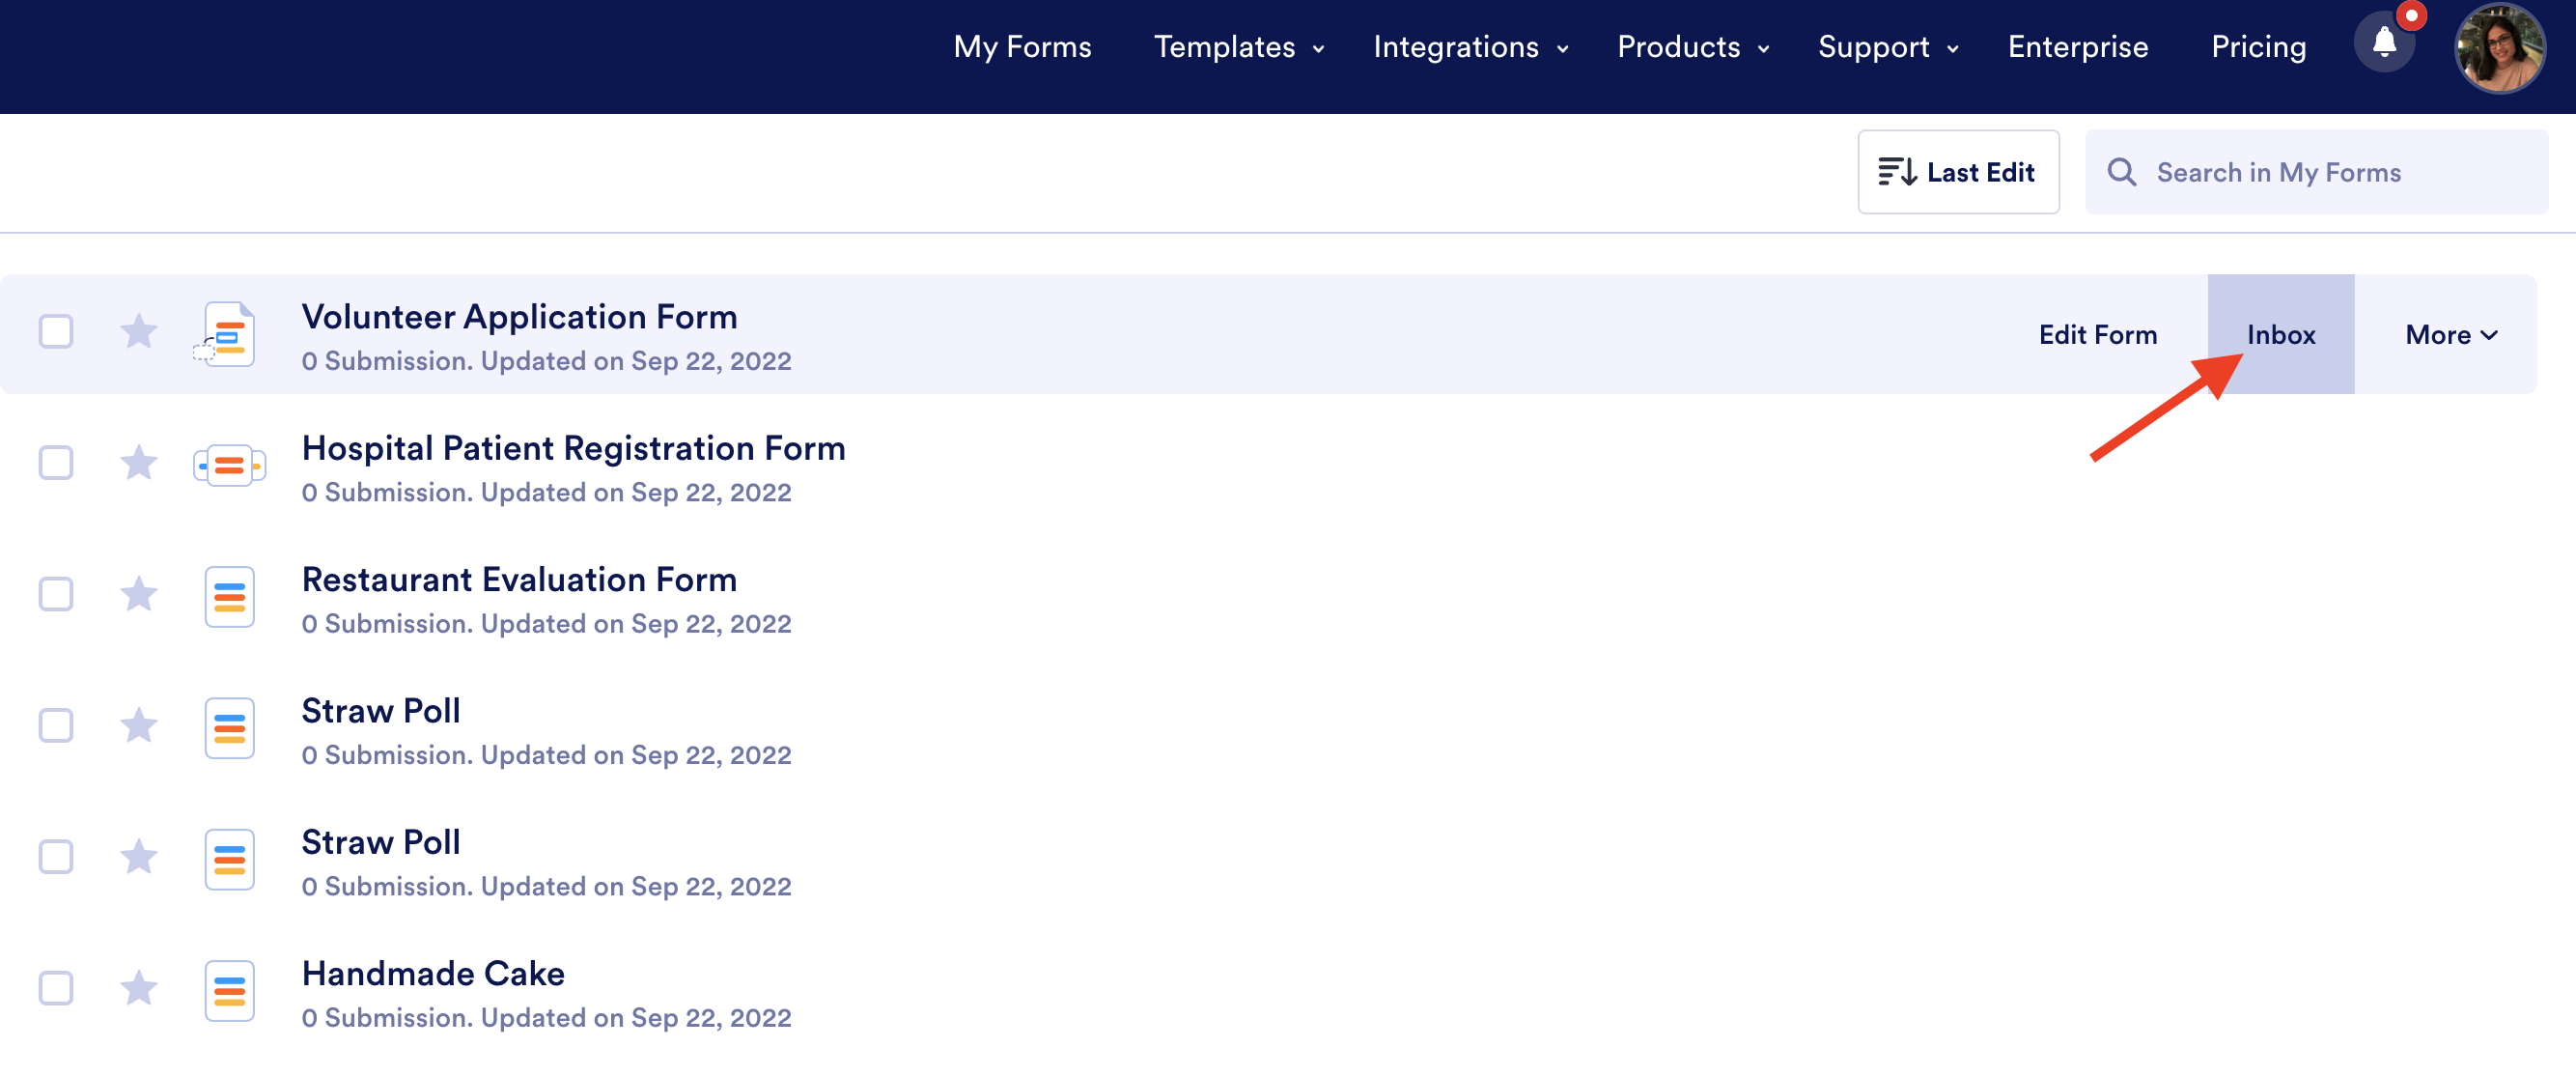Favorite the Restaurant Evaluation Form star
The image size is (2576, 1076).
point(139,594)
